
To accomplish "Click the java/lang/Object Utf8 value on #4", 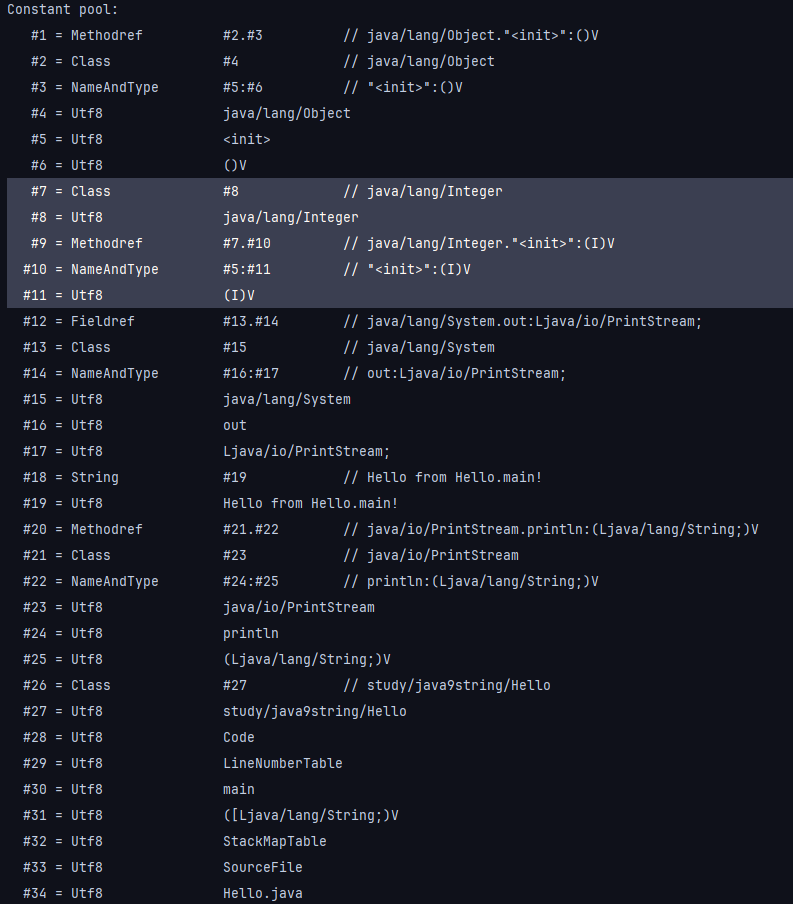I will click(286, 113).
